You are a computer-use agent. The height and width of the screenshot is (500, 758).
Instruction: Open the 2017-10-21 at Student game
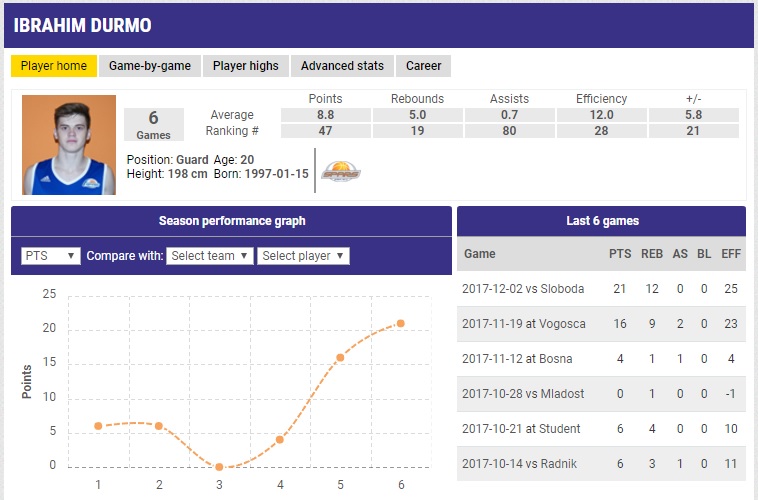(x=521, y=429)
